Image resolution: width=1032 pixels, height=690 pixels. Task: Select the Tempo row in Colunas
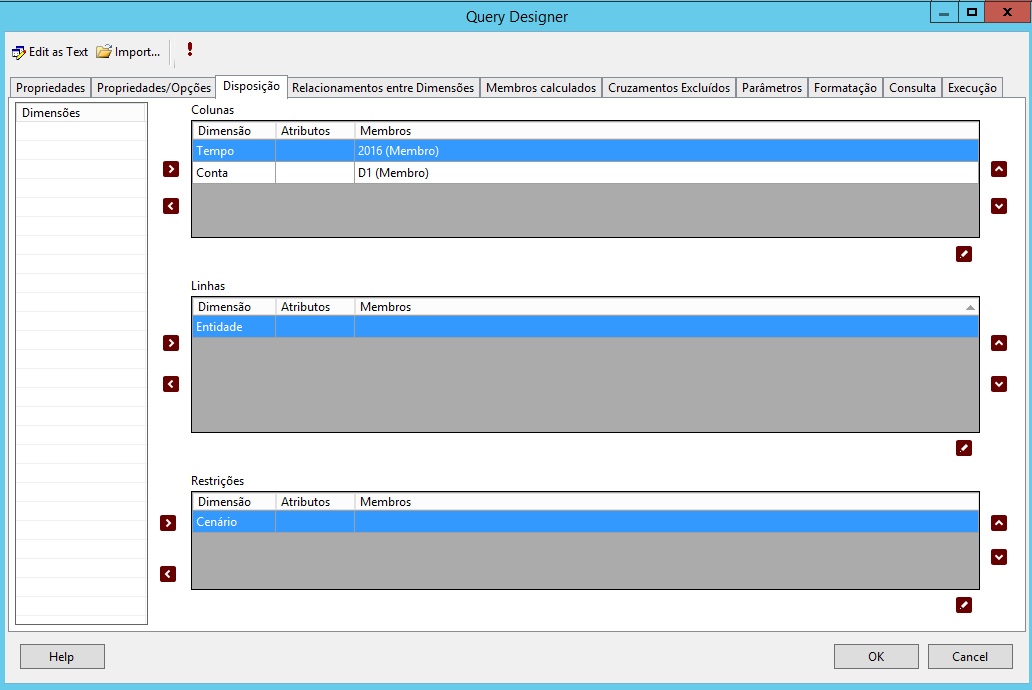pos(585,151)
